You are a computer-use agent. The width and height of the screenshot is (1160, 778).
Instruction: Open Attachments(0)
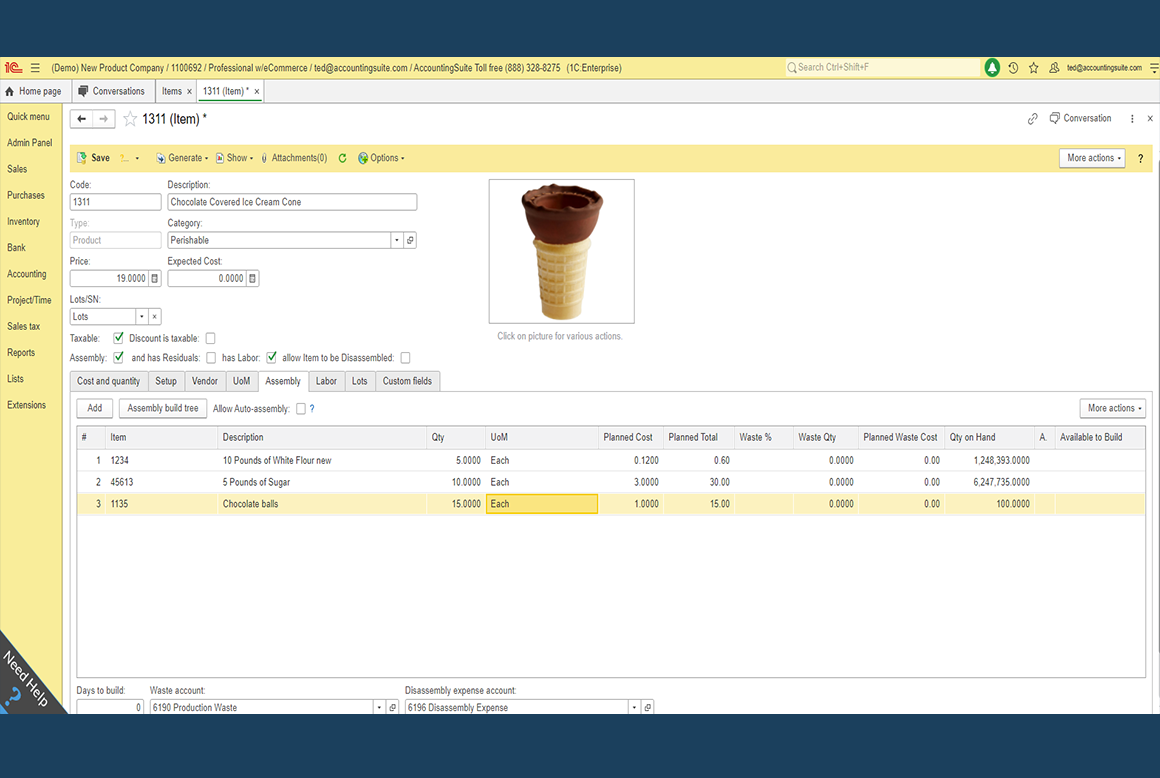click(x=294, y=158)
